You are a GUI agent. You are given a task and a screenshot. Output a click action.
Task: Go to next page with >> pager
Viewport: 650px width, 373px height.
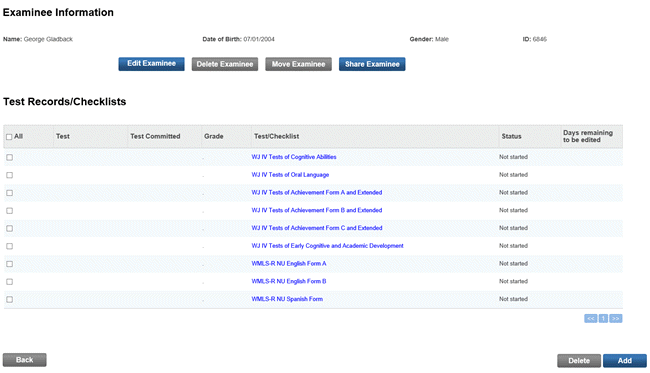[x=616, y=318]
